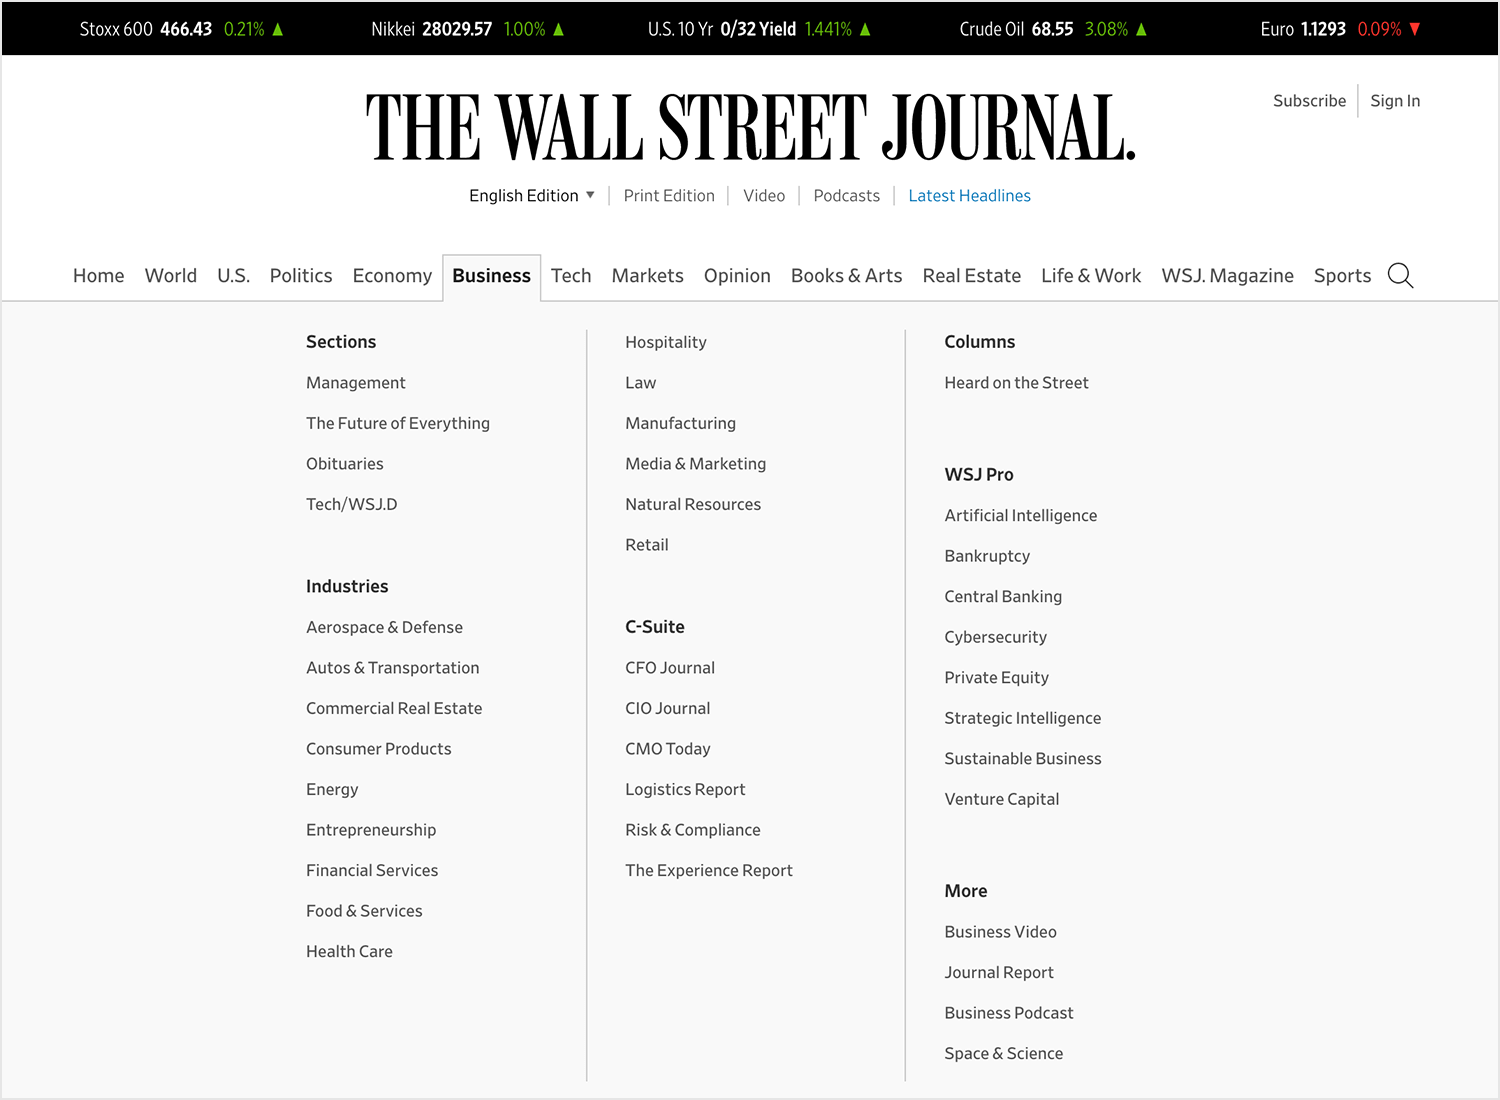Open Heard on the Street column
The height and width of the screenshot is (1100, 1500).
click(1016, 383)
